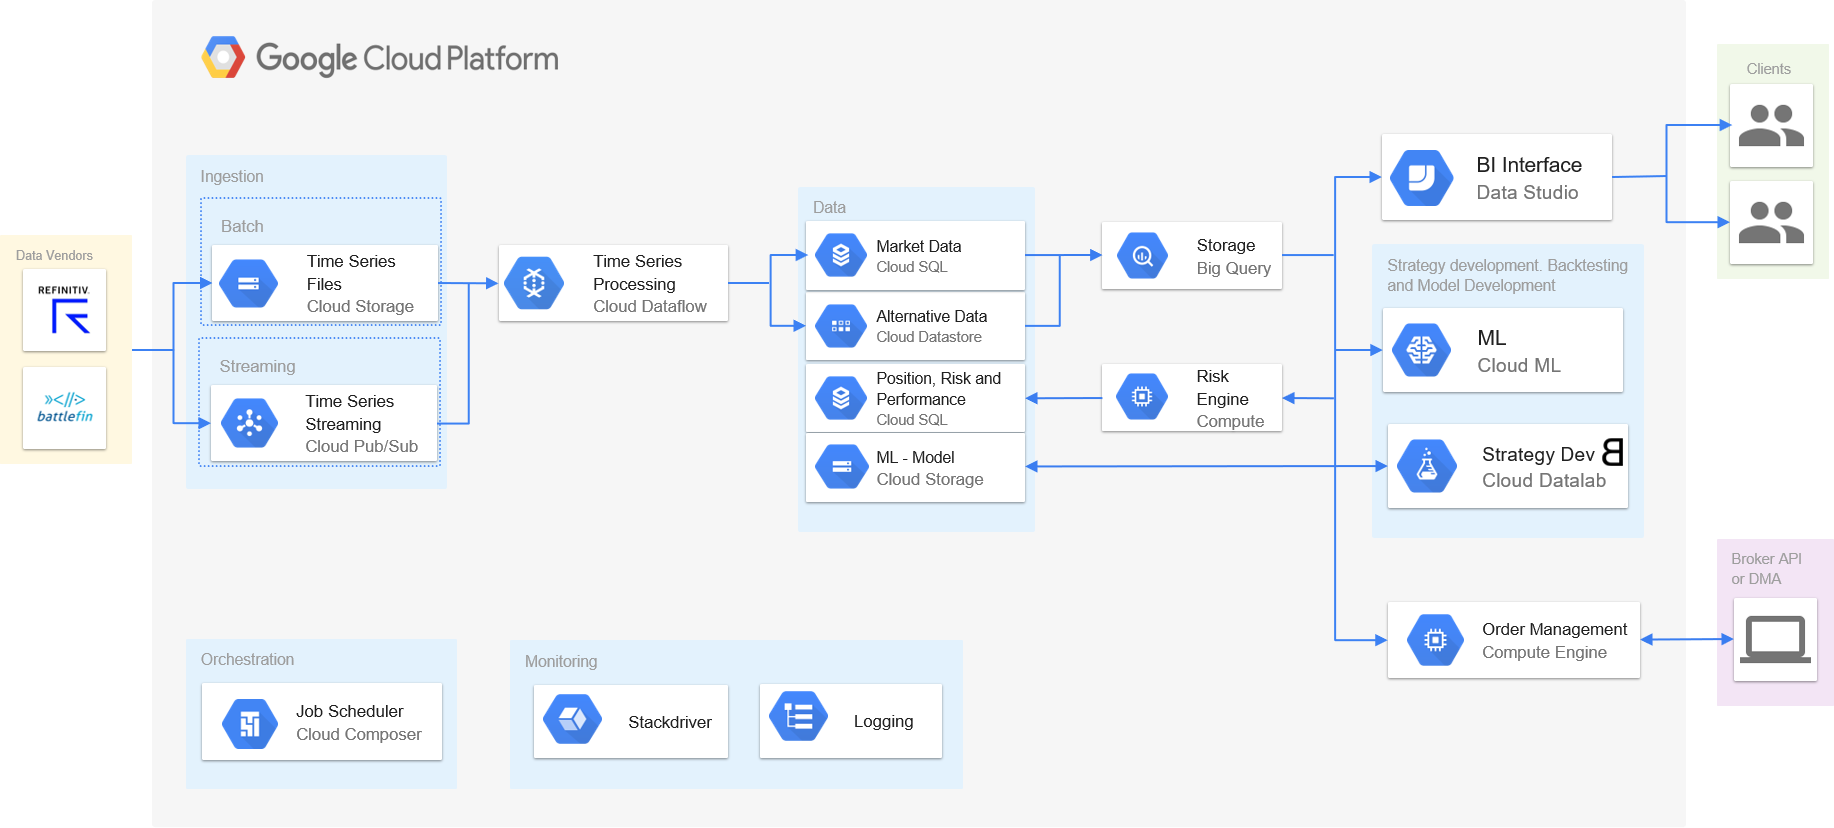Click the Logging text label
Image resolution: width=1834 pixels, height=828 pixels.
tap(883, 721)
